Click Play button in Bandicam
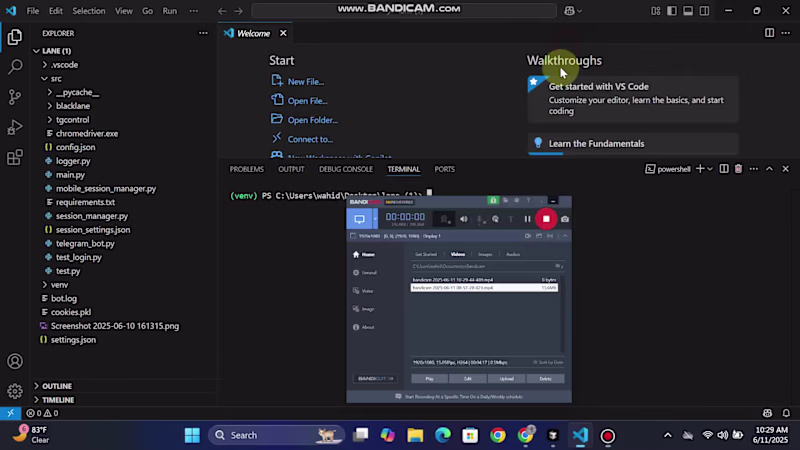800x450 pixels. [430, 379]
